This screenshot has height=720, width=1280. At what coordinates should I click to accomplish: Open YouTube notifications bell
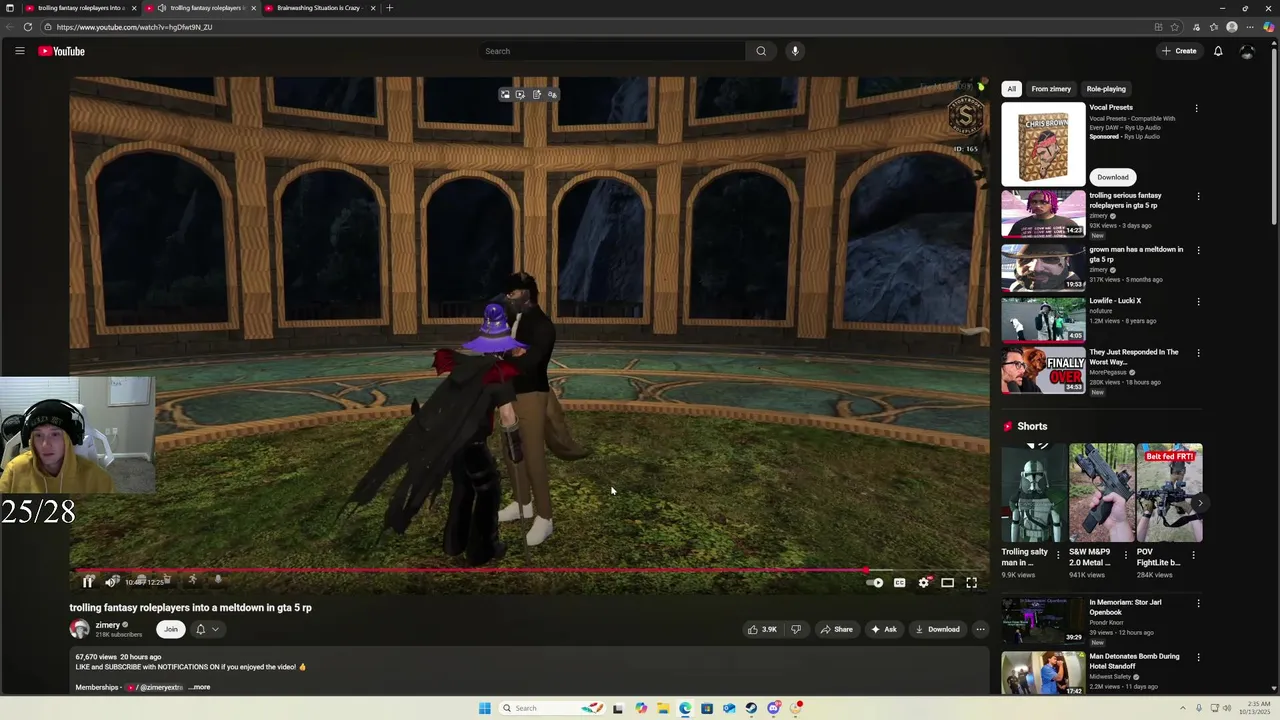pyautogui.click(x=1218, y=51)
